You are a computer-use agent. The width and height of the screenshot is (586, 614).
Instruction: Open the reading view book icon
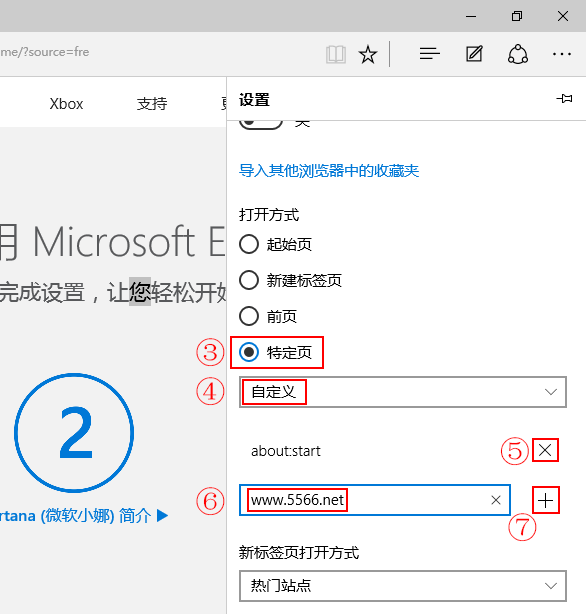coord(336,54)
